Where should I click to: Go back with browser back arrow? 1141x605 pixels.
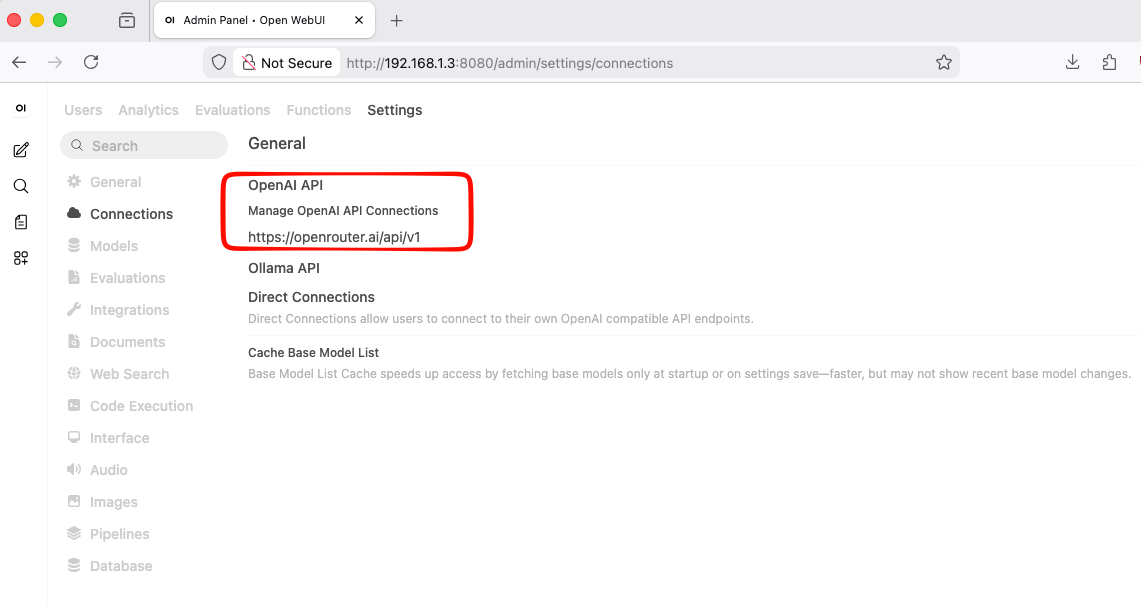point(20,63)
